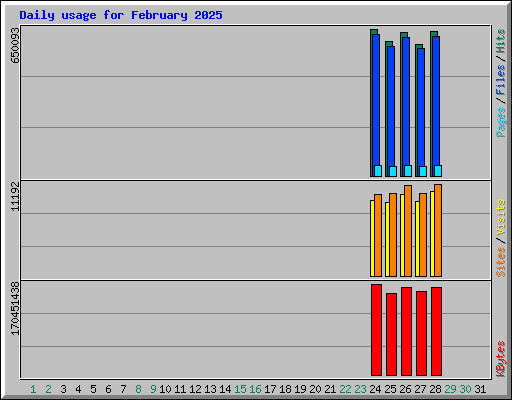Click day label 28 on the x-axis
Screen dimensions: 512x400
[x=435, y=389]
